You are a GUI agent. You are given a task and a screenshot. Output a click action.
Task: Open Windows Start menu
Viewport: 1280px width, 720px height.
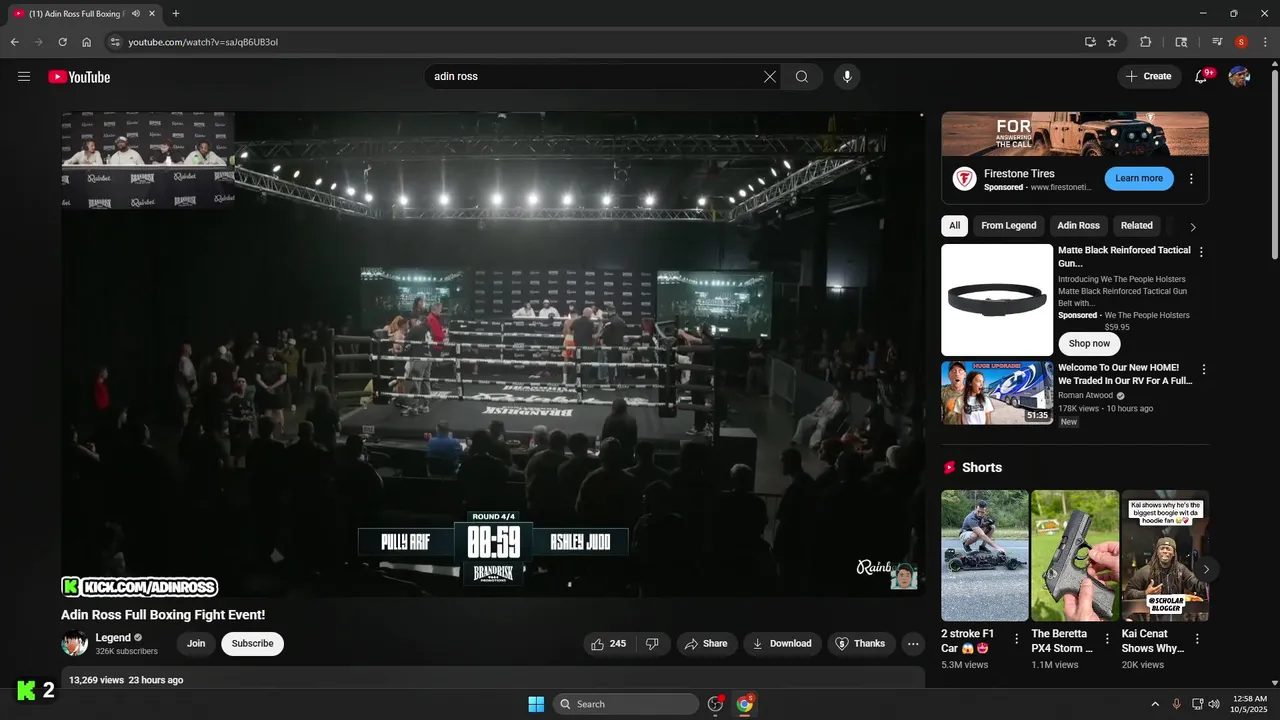click(x=536, y=704)
